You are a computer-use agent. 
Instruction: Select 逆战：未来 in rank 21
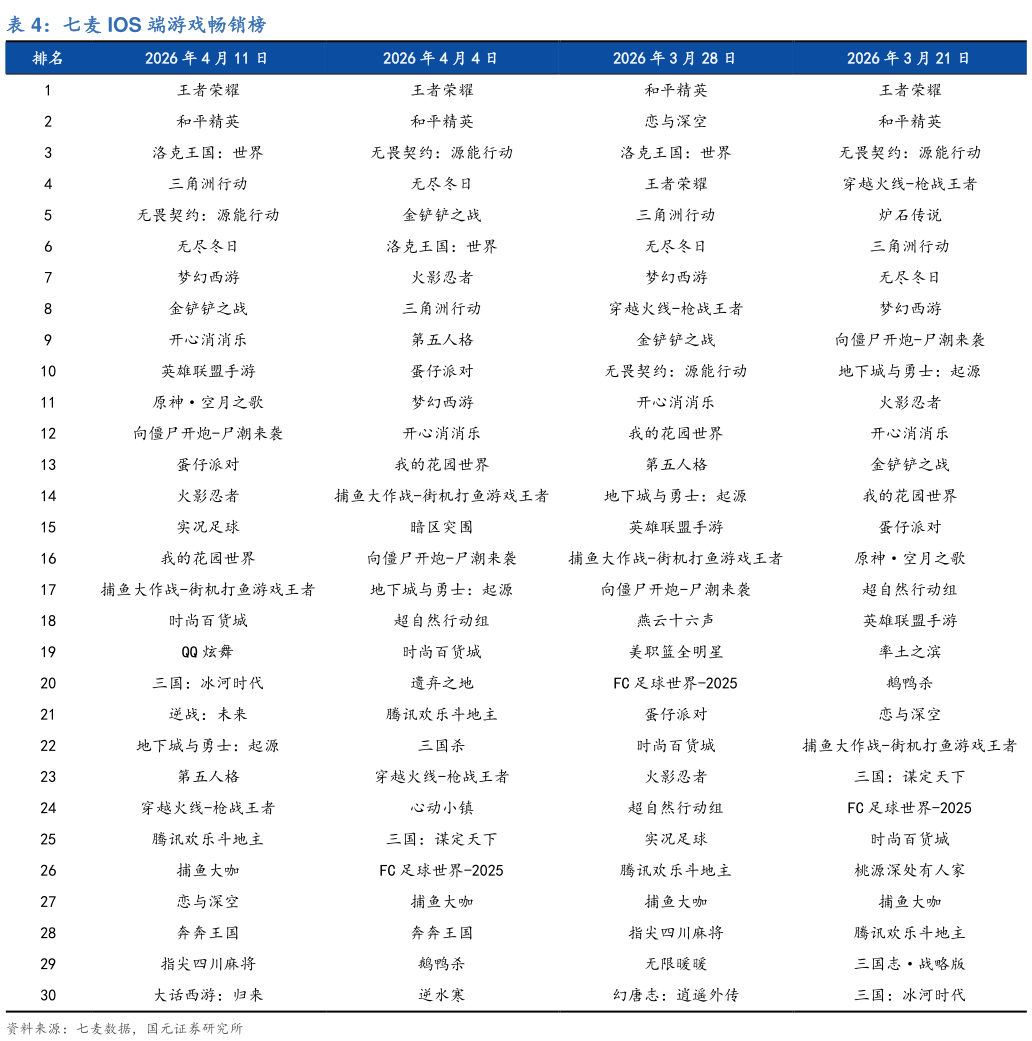tap(207, 714)
